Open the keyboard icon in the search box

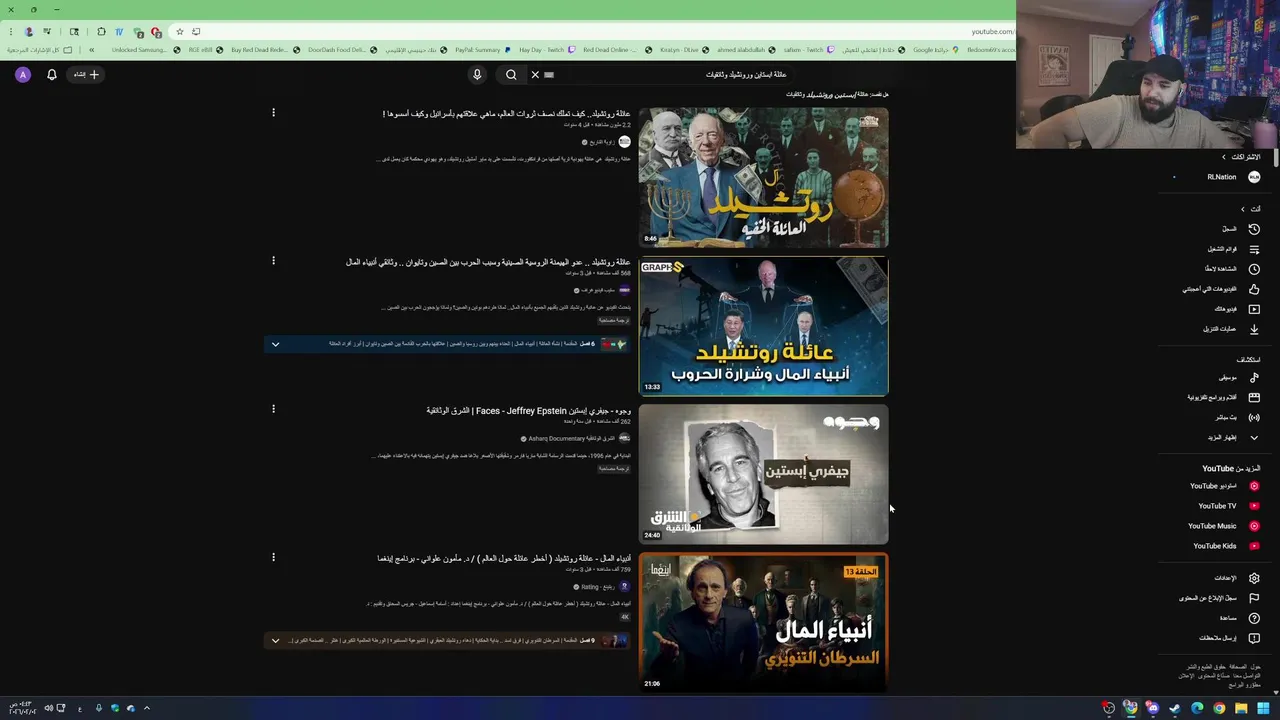(549, 75)
